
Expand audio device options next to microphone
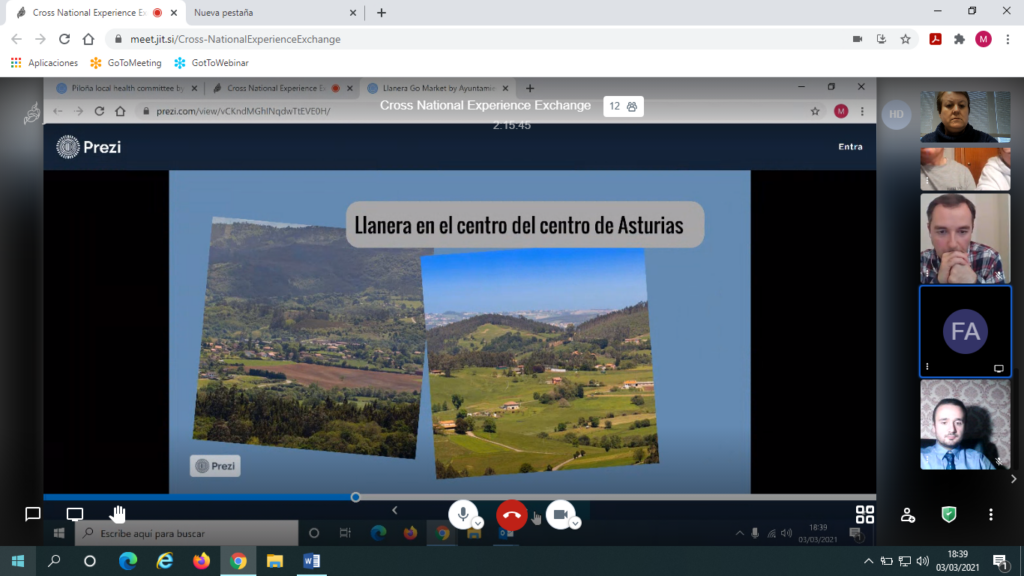pyautogui.click(x=478, y=523)
